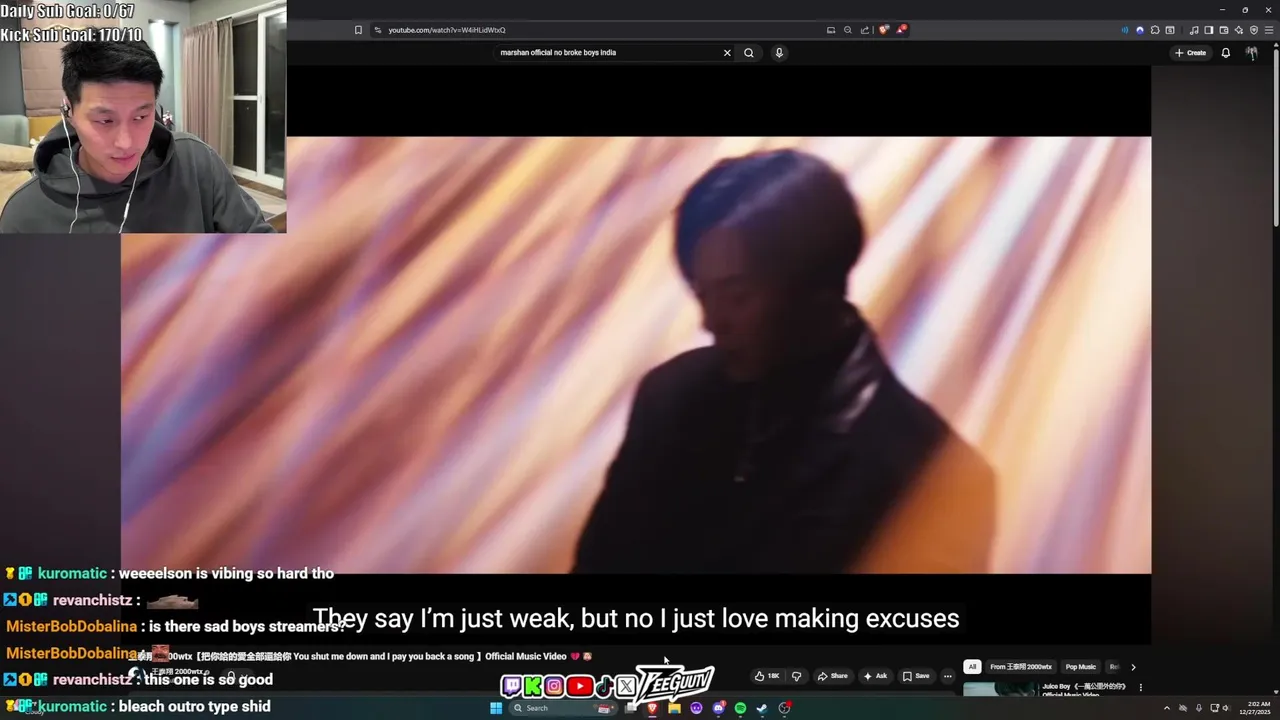Like the video with 18K thumbs up
The height and width of the screenshot is (720, 1280).
point(766,676)
